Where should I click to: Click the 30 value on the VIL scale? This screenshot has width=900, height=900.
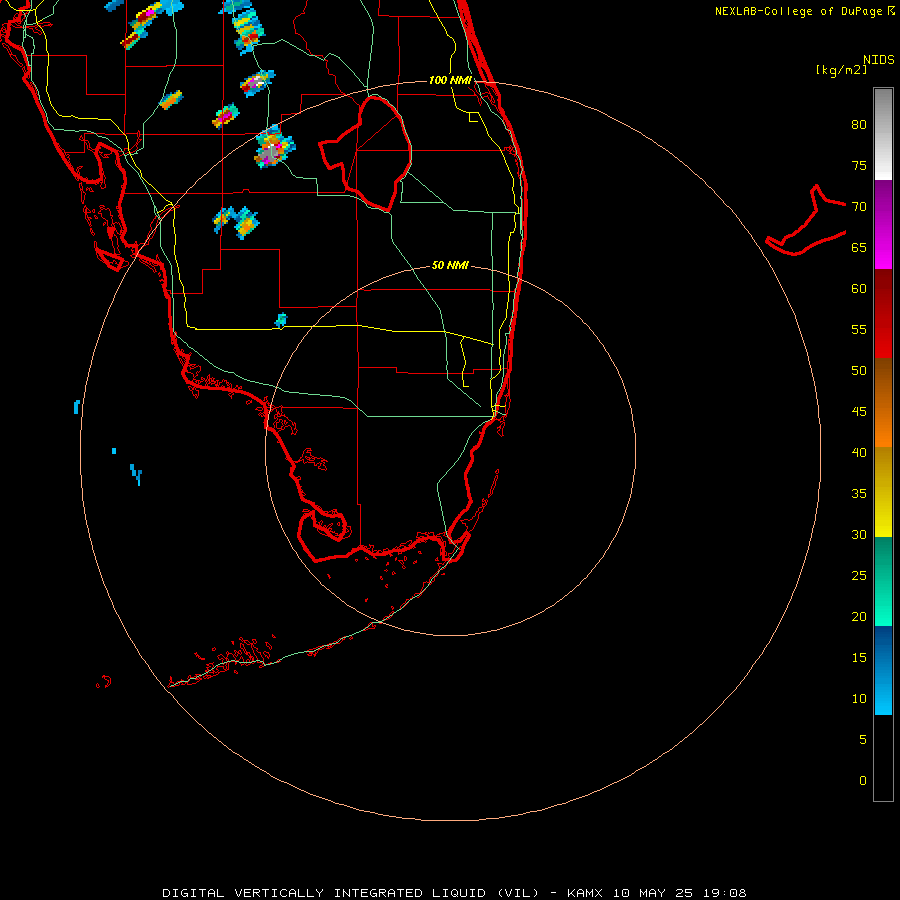click(859, 534)
